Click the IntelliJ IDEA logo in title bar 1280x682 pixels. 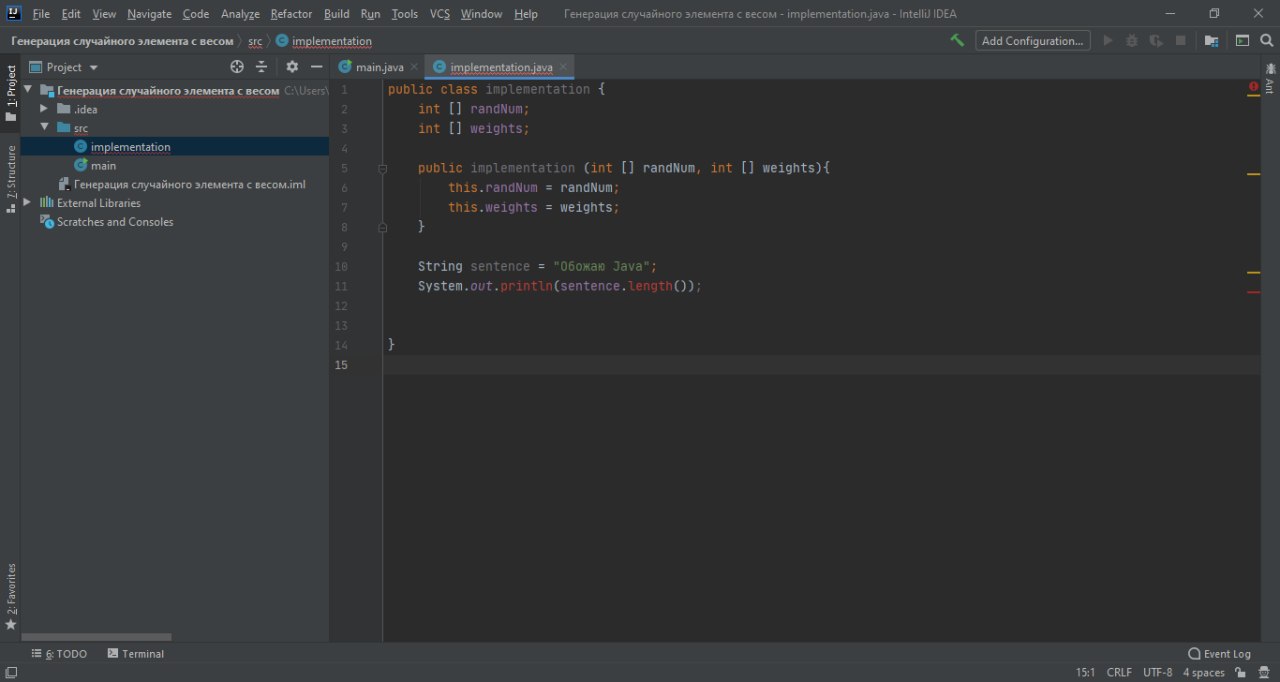pyautogui.click(x=12, y=13)
